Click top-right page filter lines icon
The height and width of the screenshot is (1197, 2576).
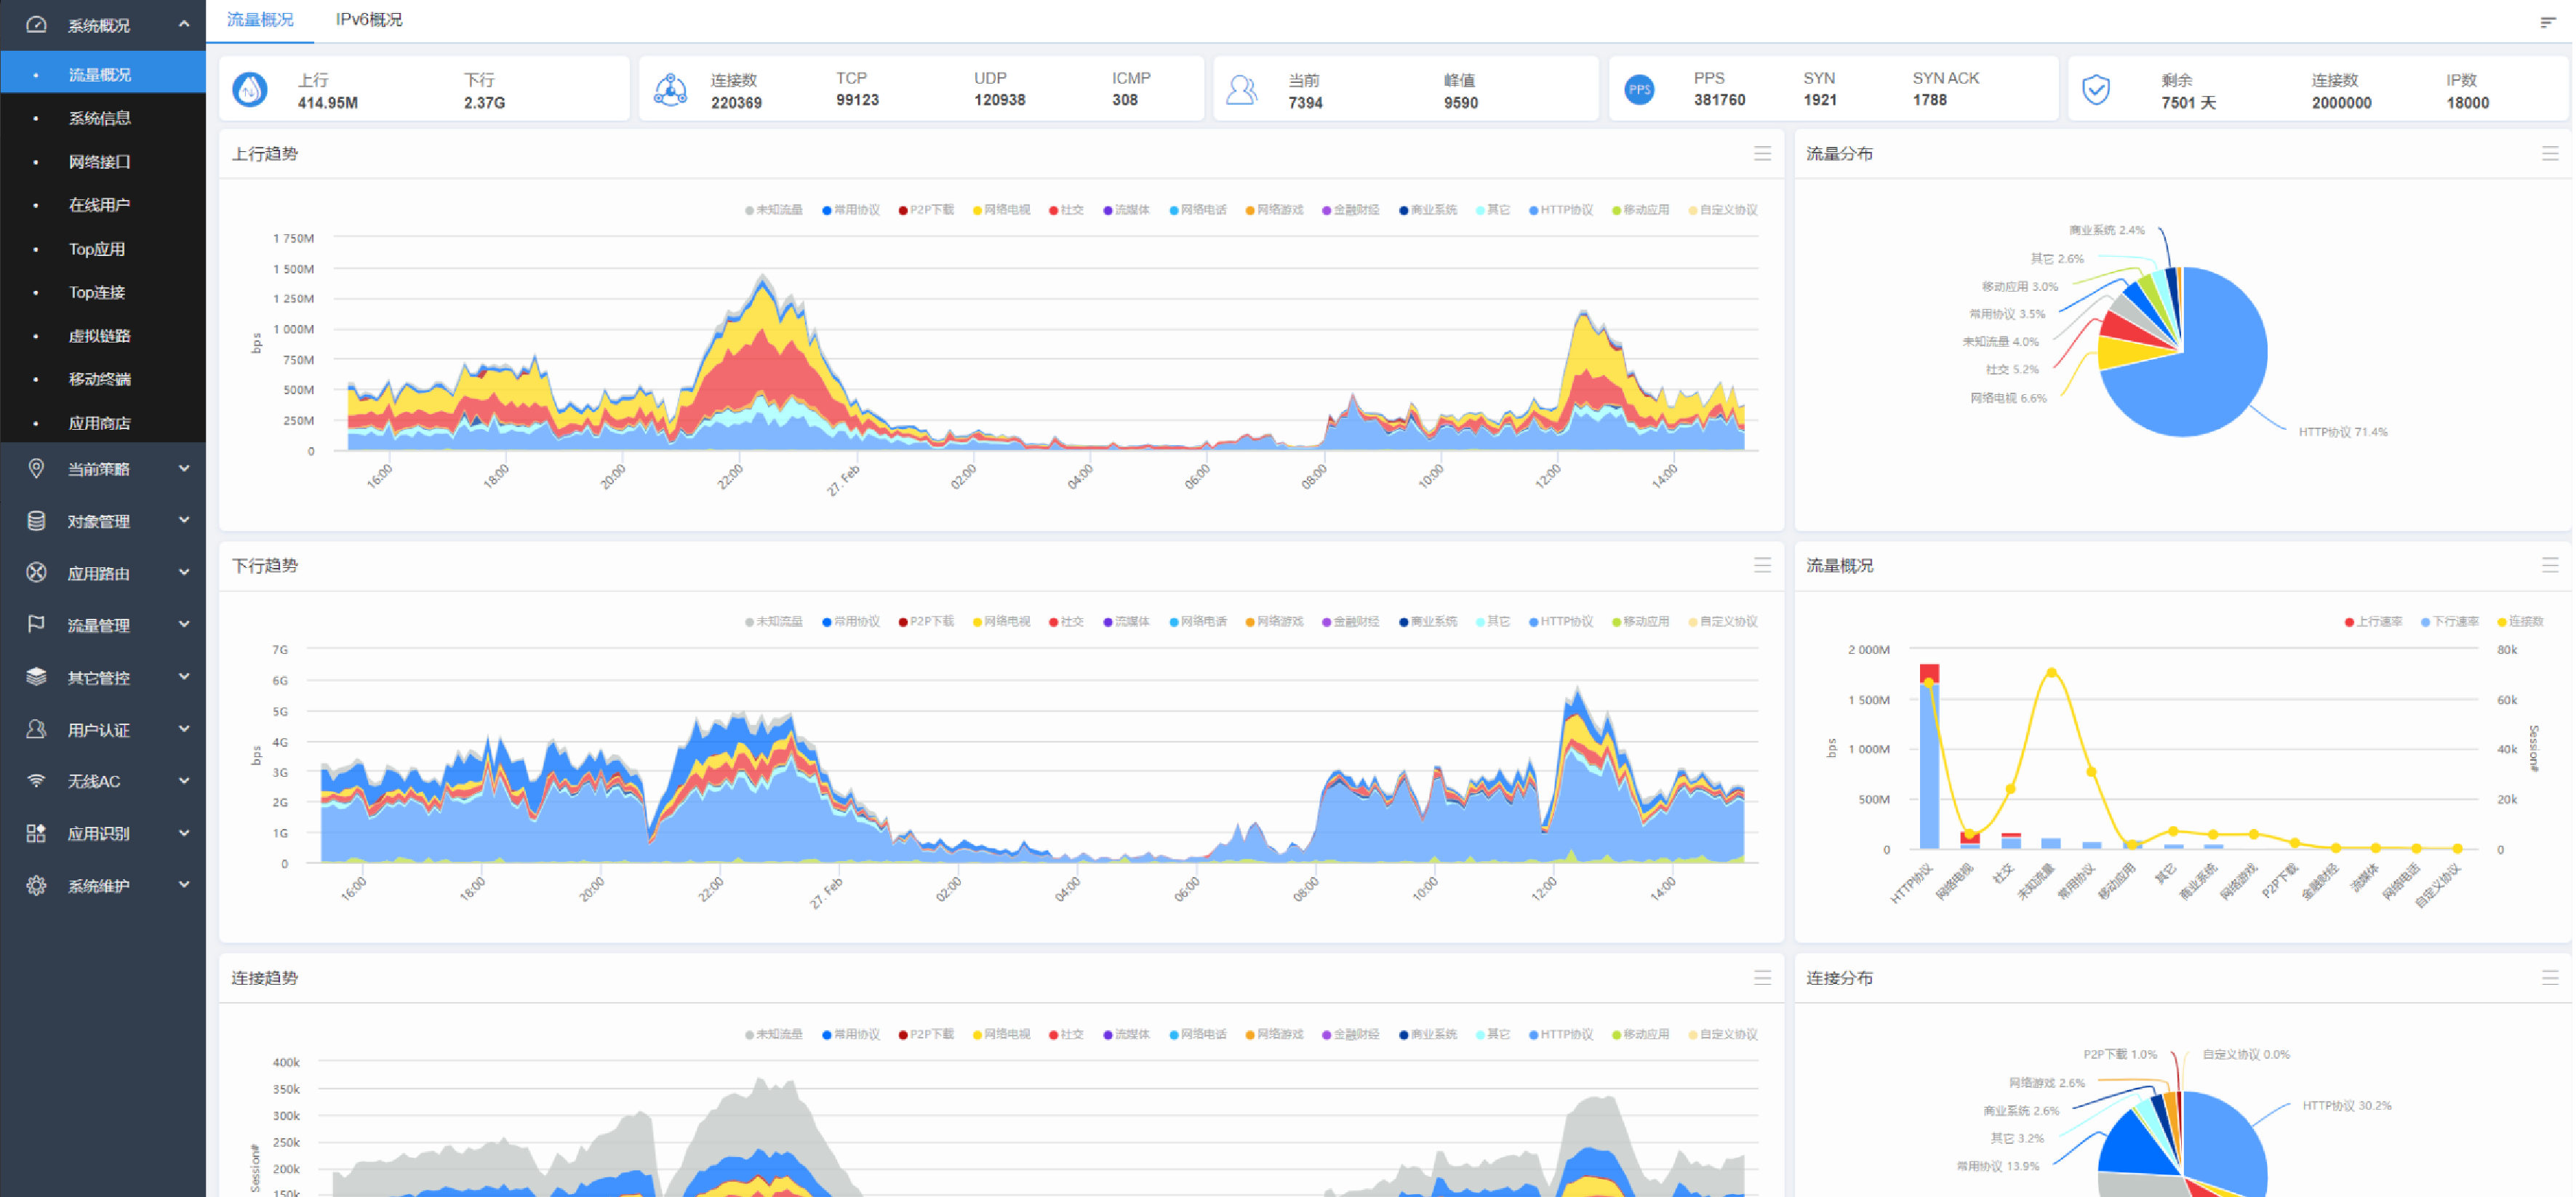[x=2547, y=22]
